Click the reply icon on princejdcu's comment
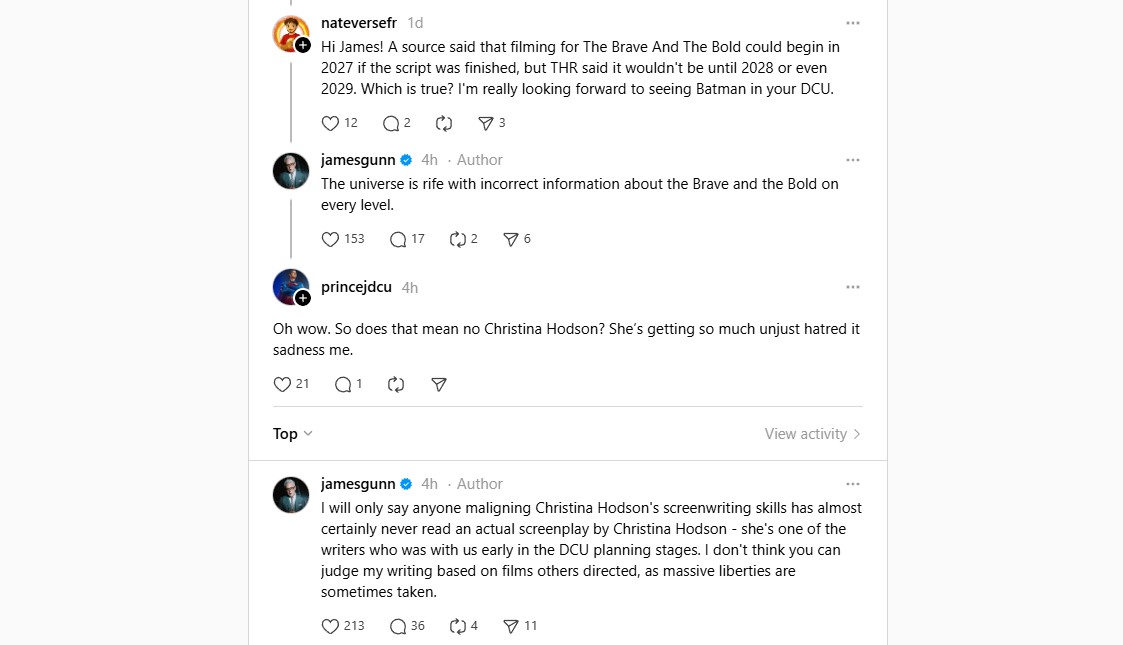The image size is (1123, 645). (x=342, y=384)
